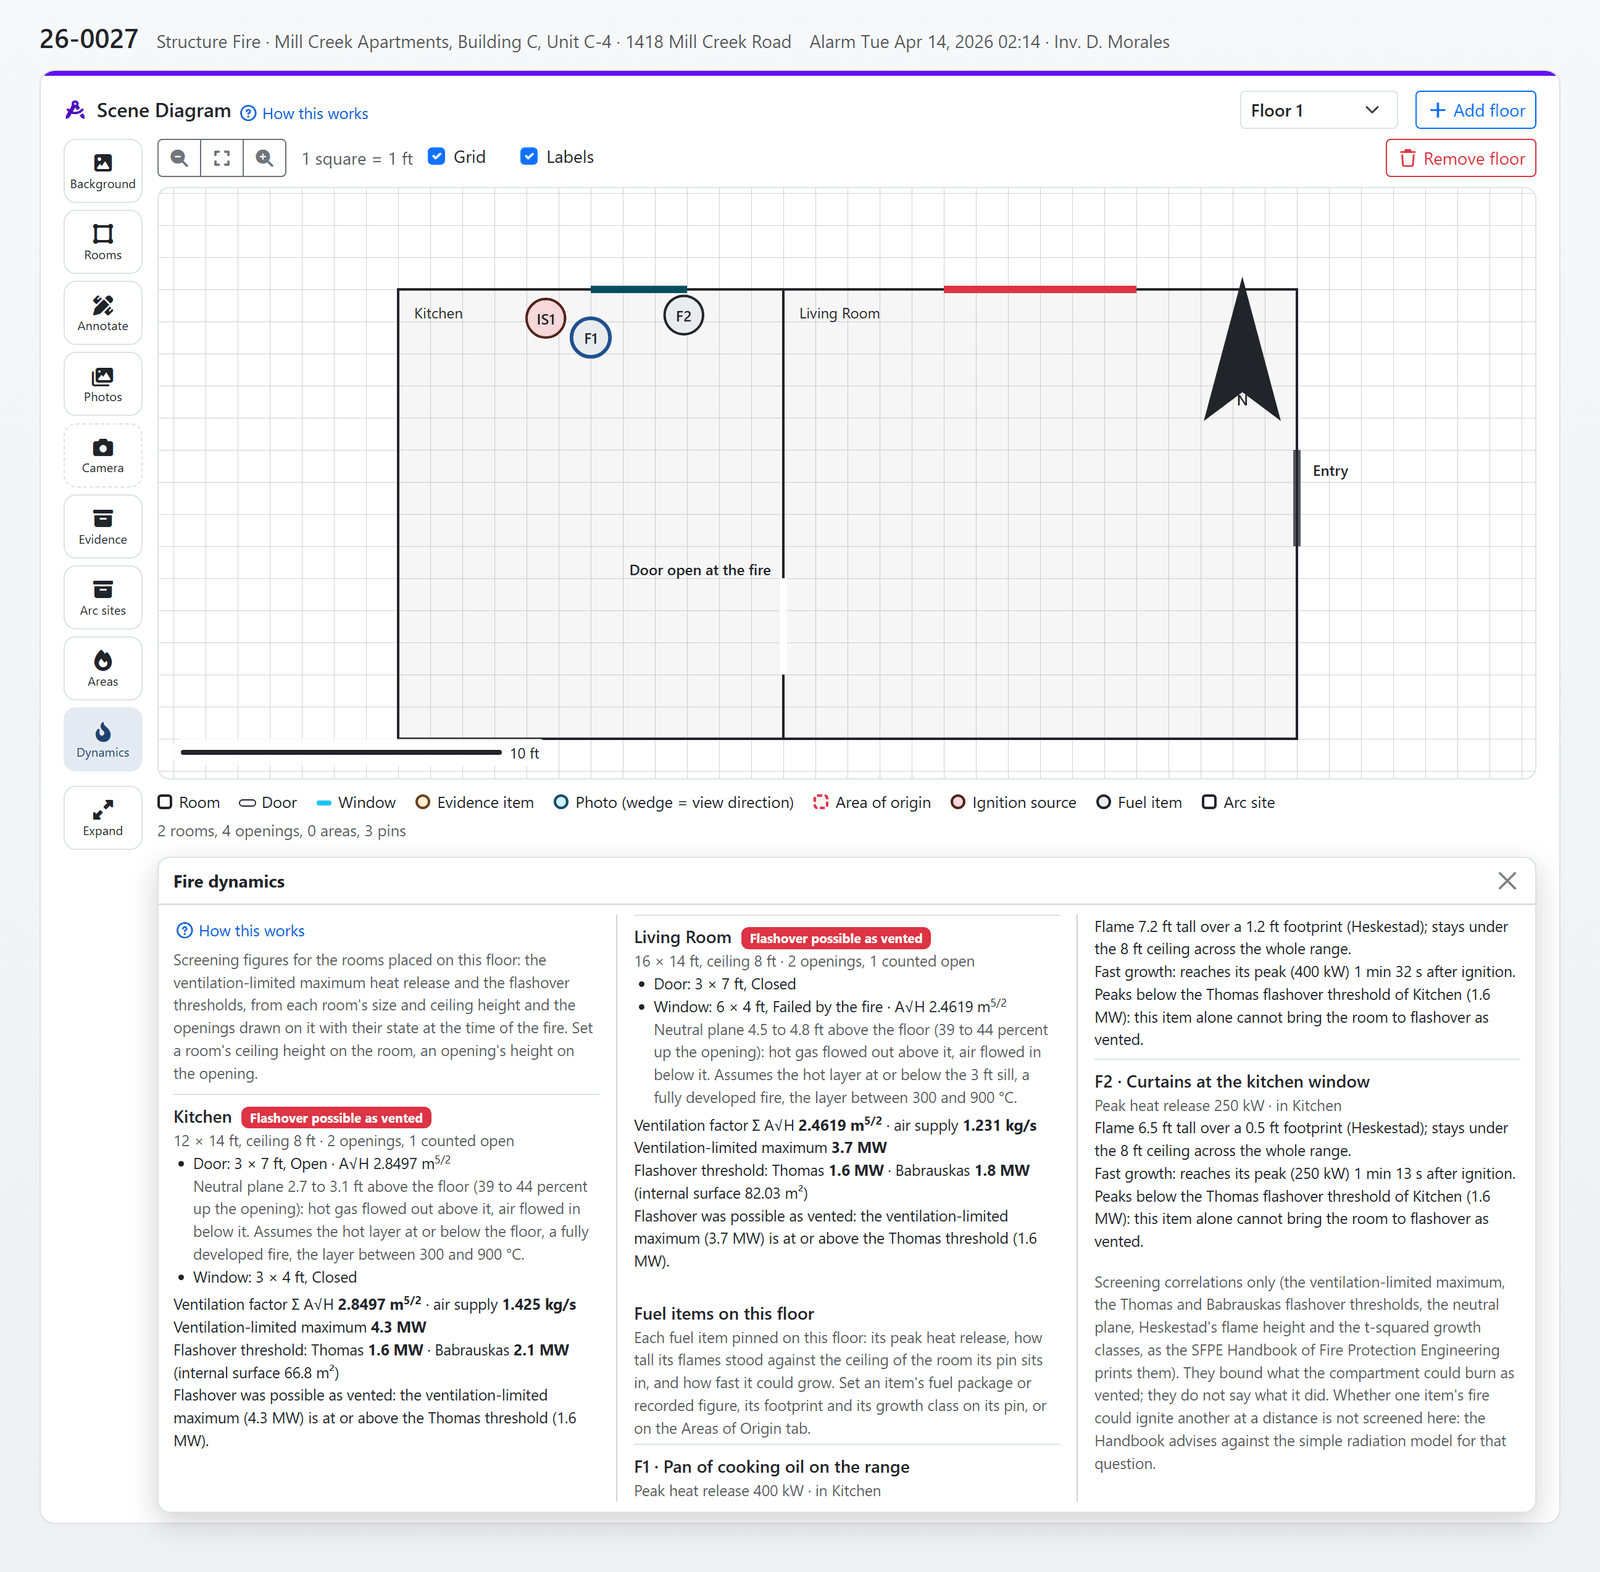Screen dimensions: 1600x1572
Task: Open the Arc sites tool
Action: point(103,598)
